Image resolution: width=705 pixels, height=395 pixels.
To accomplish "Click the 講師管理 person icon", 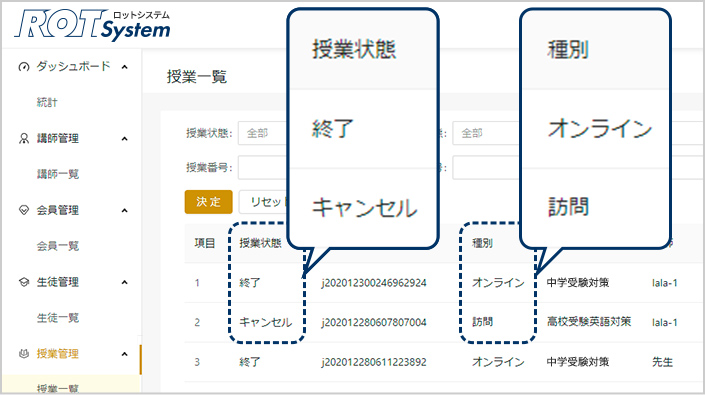I will [x=23, y=138].
